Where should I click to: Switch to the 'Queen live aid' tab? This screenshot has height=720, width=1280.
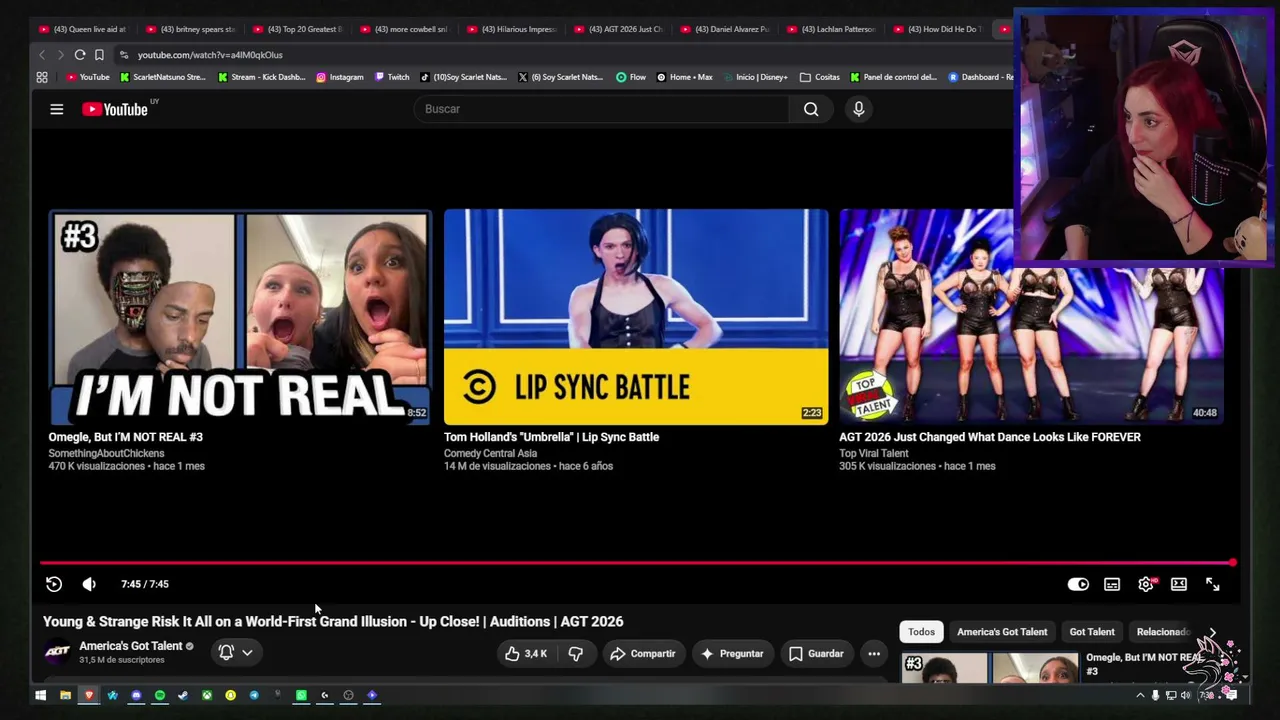tap(83, 29)
